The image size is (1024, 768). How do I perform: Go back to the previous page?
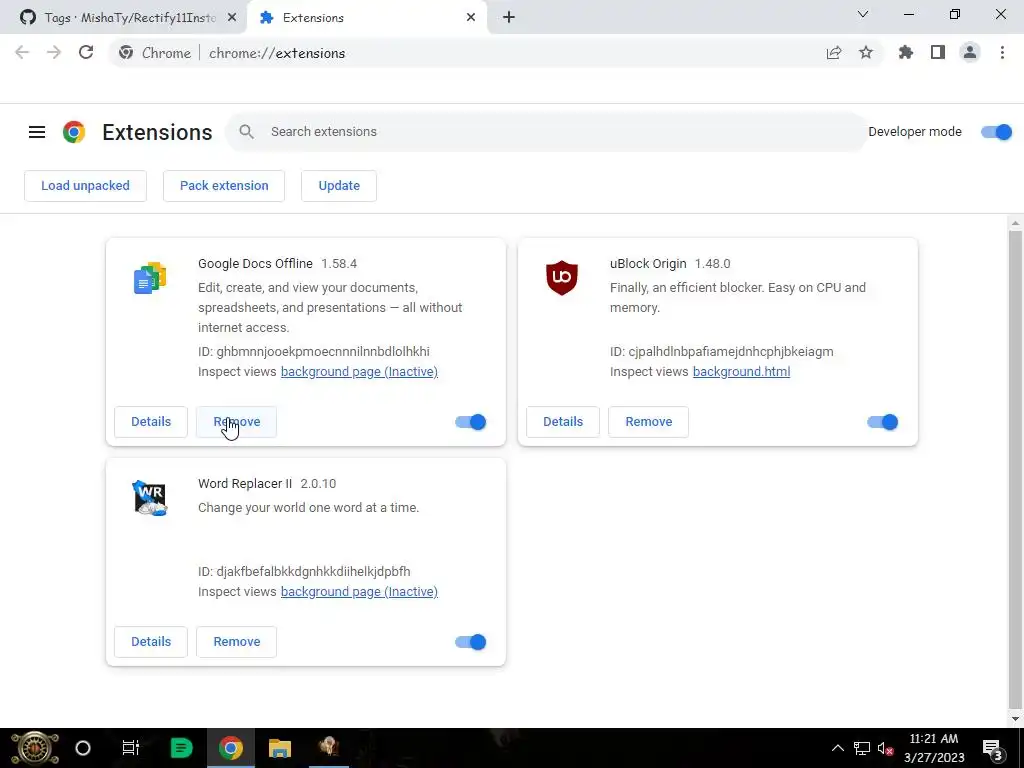click(x=22, y=53)
